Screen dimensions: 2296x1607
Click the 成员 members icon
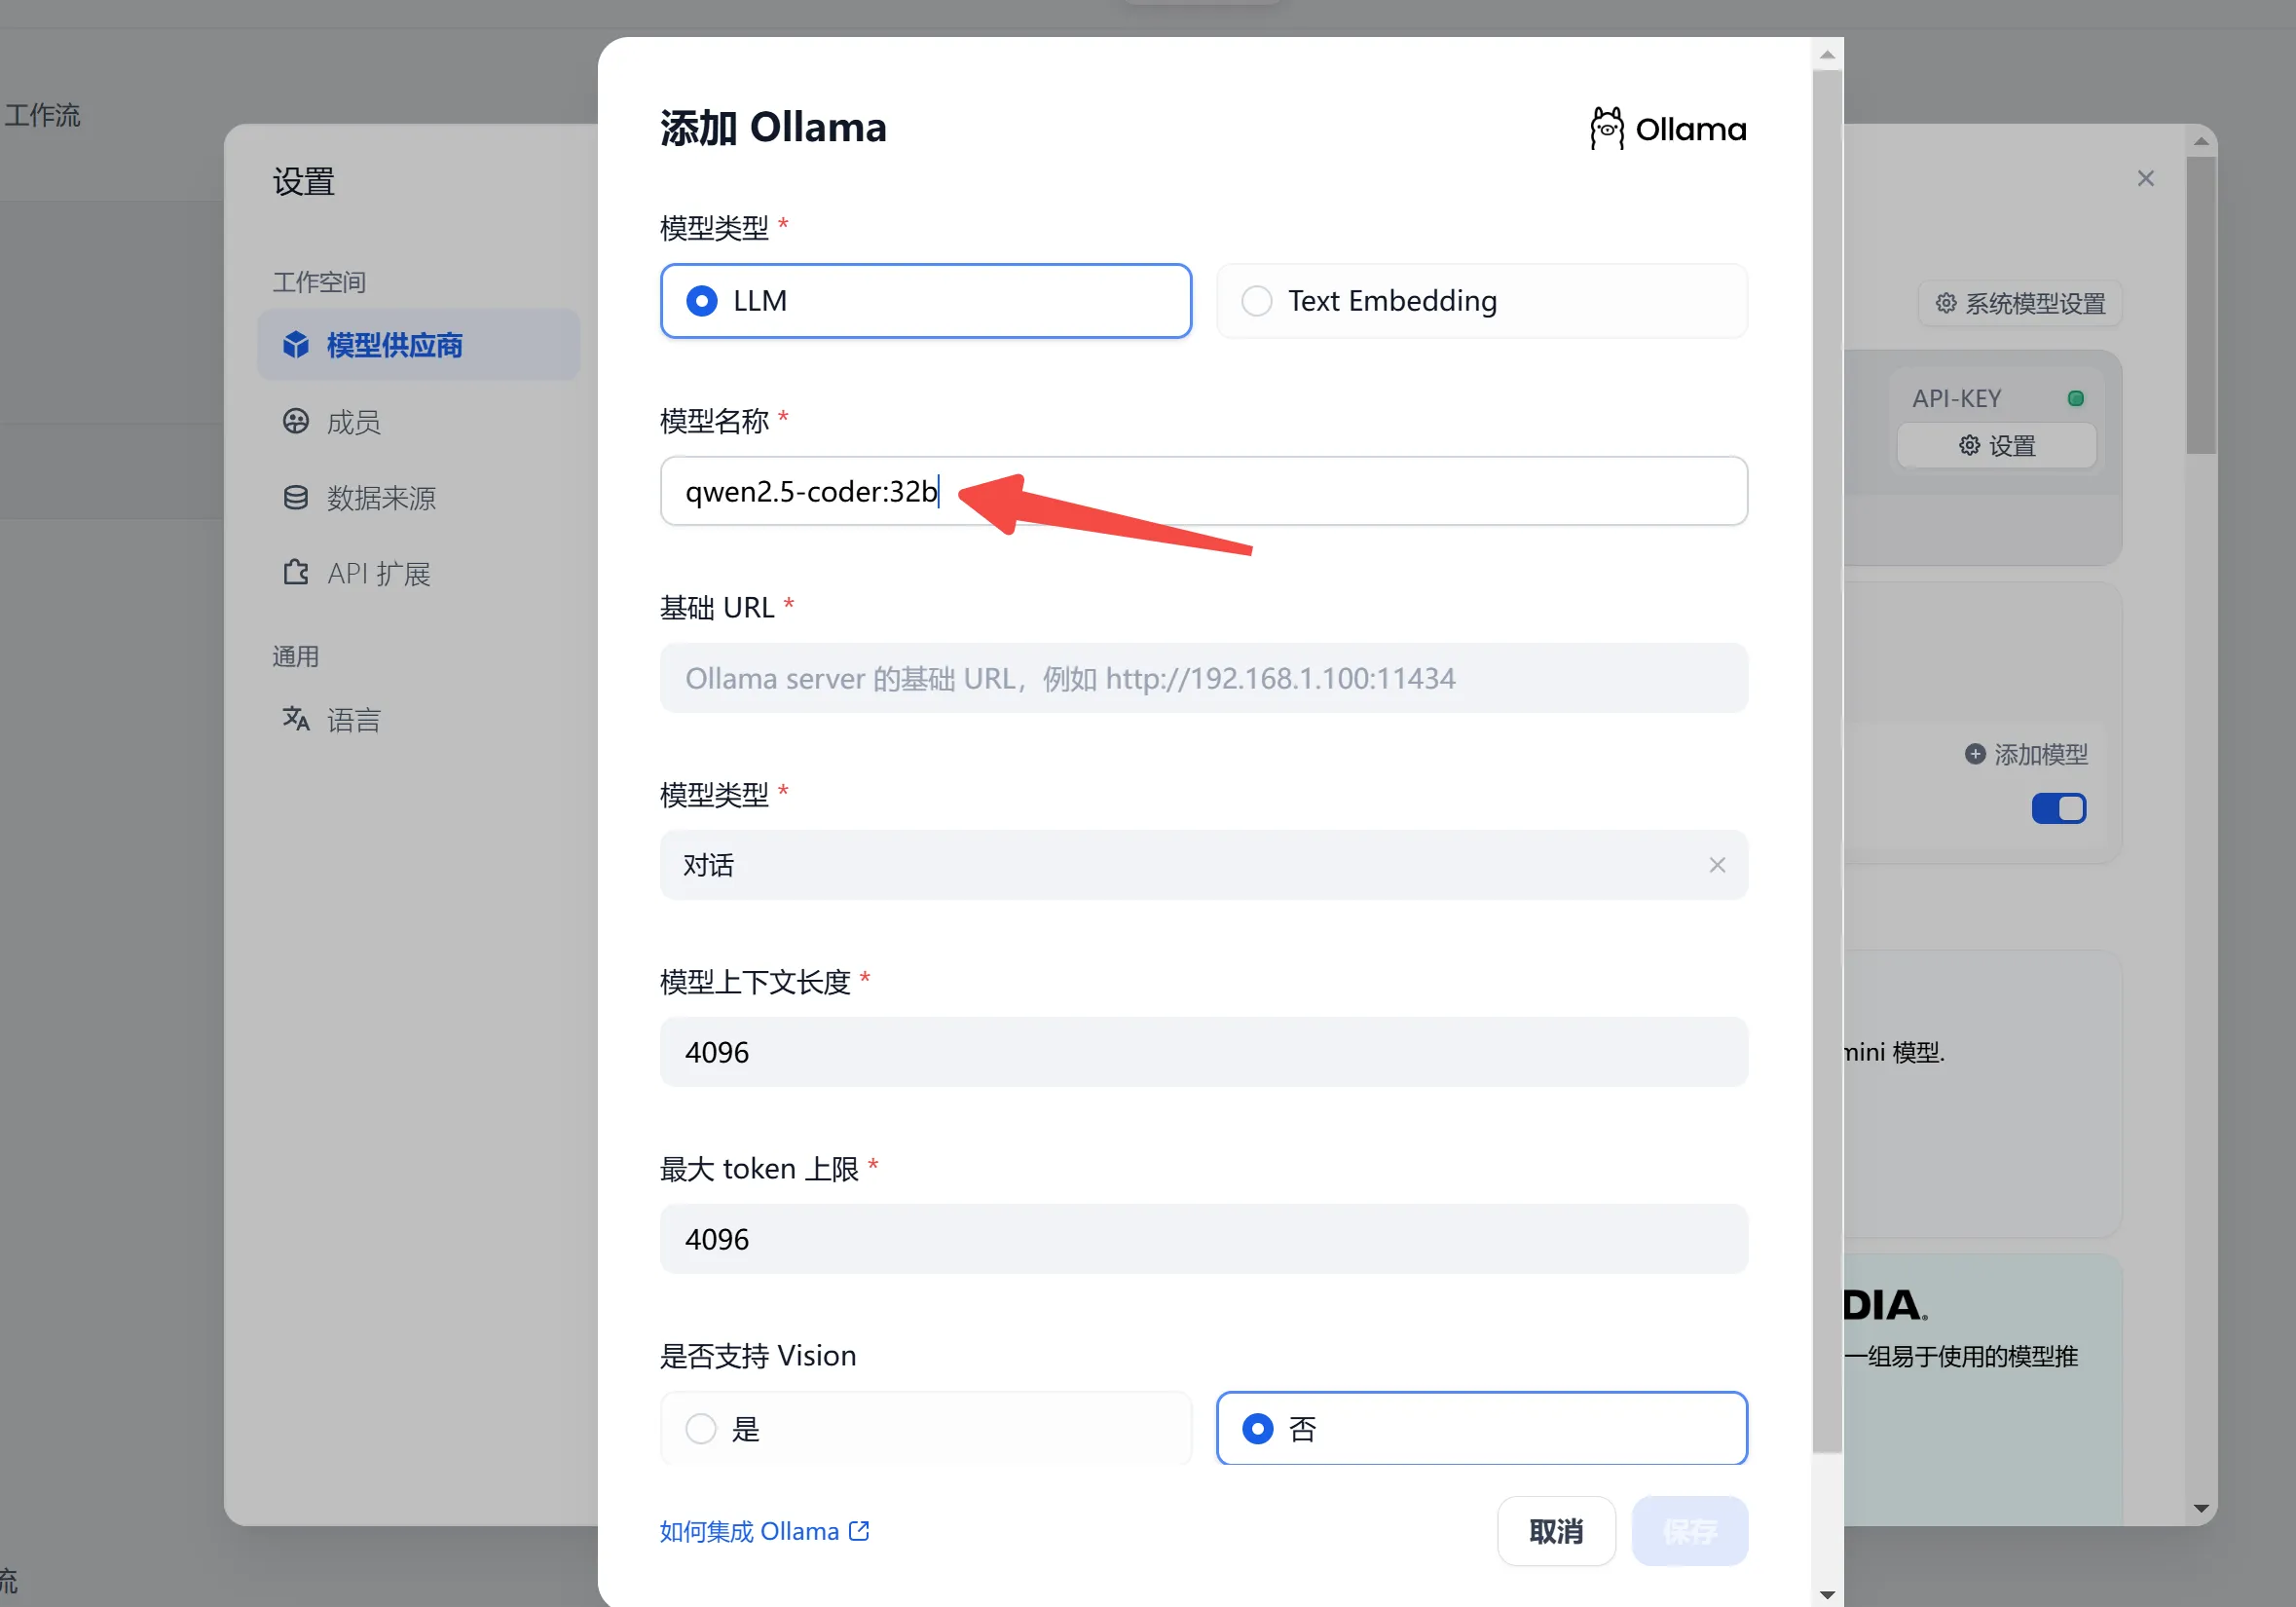[x=295, y=421]
